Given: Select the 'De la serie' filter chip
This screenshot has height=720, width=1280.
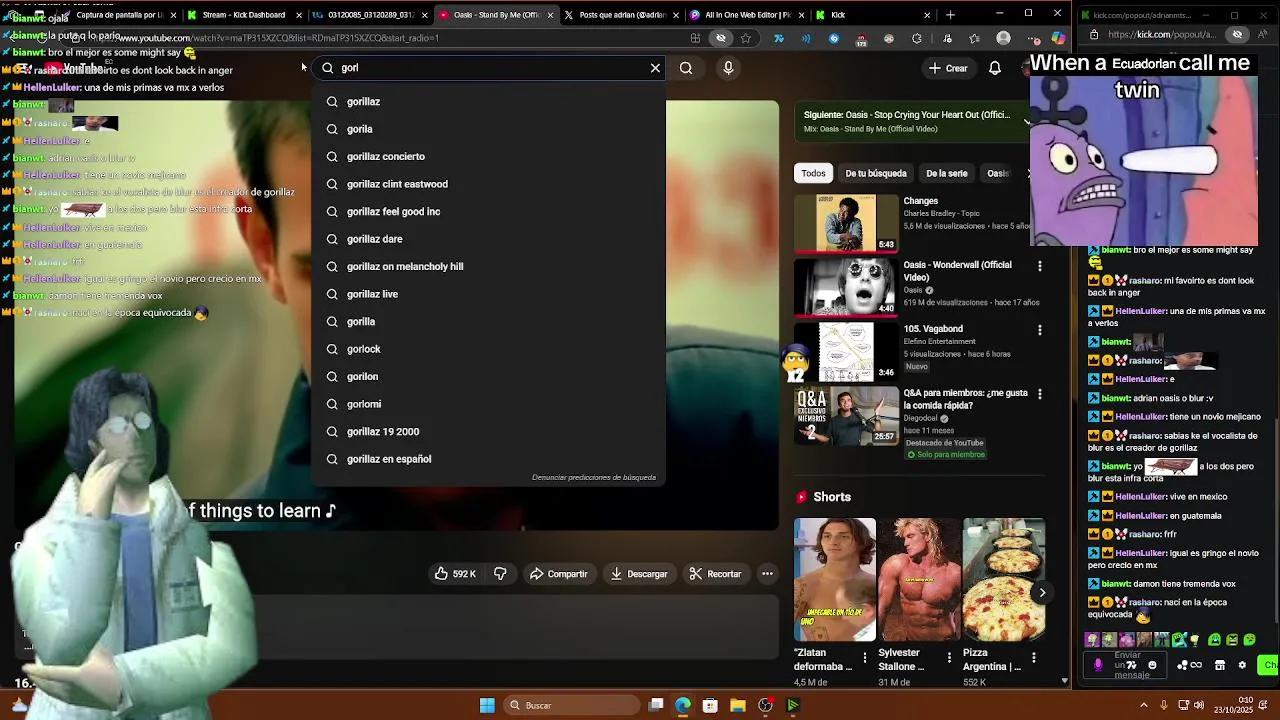Looking at the screenshot, I should [x=947, y=173].
